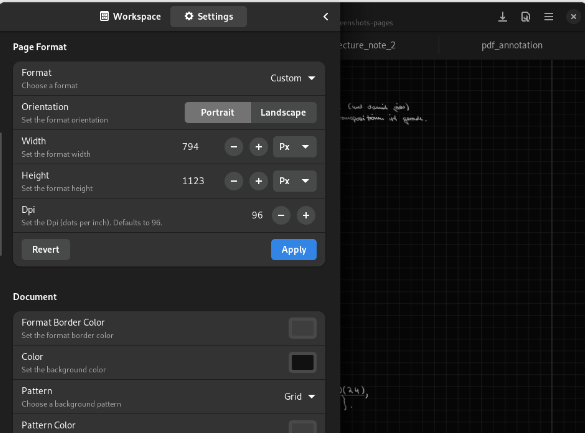The height and width of the screenshot is (433, 585).
Task: Decrease width with the minus button
Action: [234, 147]
